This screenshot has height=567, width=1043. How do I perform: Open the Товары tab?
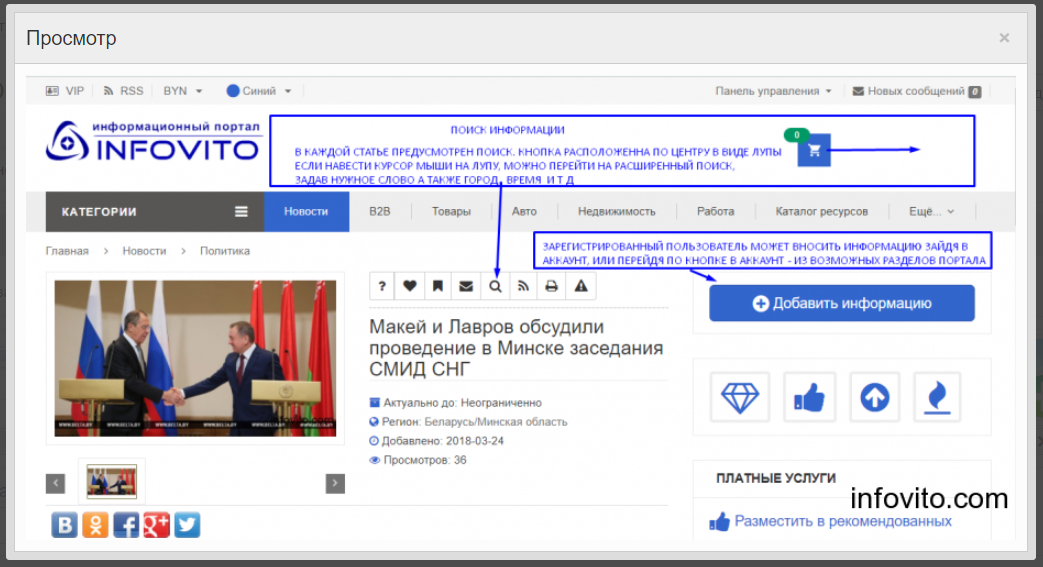tap(451, 212)
